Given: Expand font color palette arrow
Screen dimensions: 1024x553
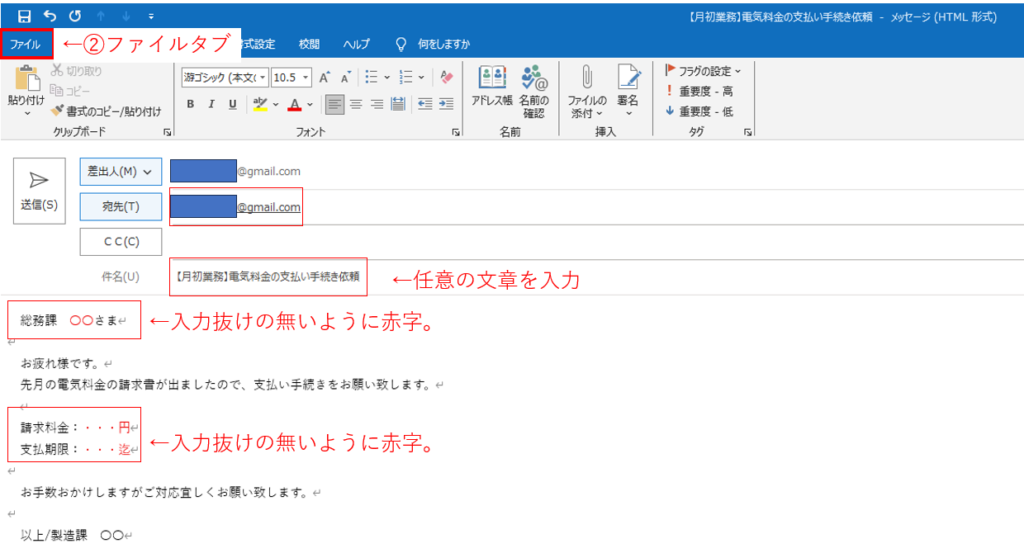Looking at the screenshot, I should (310, 104).
